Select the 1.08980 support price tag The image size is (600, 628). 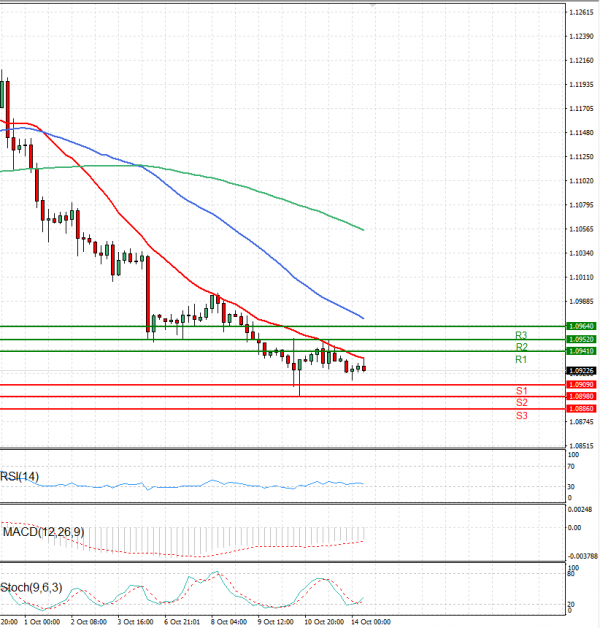coord(581,396)
